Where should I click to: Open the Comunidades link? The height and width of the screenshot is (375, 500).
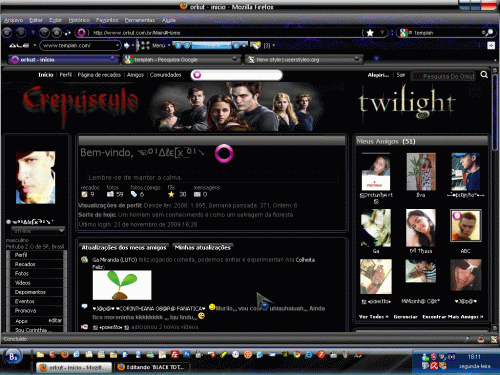coord(165,75)
